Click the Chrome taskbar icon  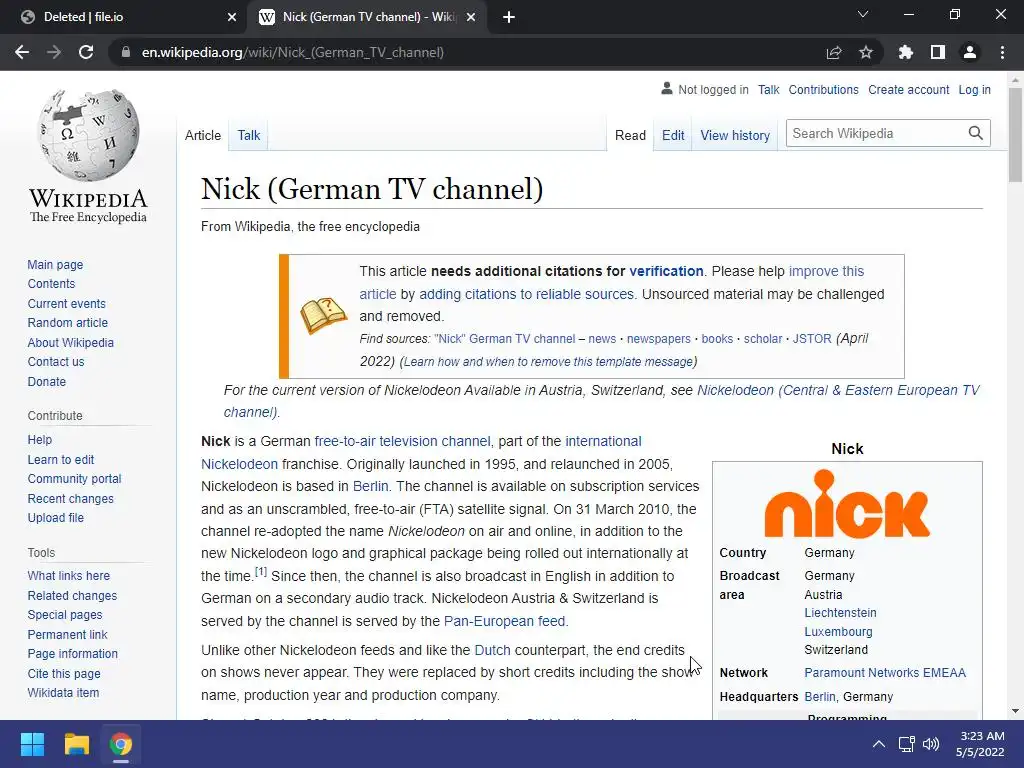click(121, 744)
